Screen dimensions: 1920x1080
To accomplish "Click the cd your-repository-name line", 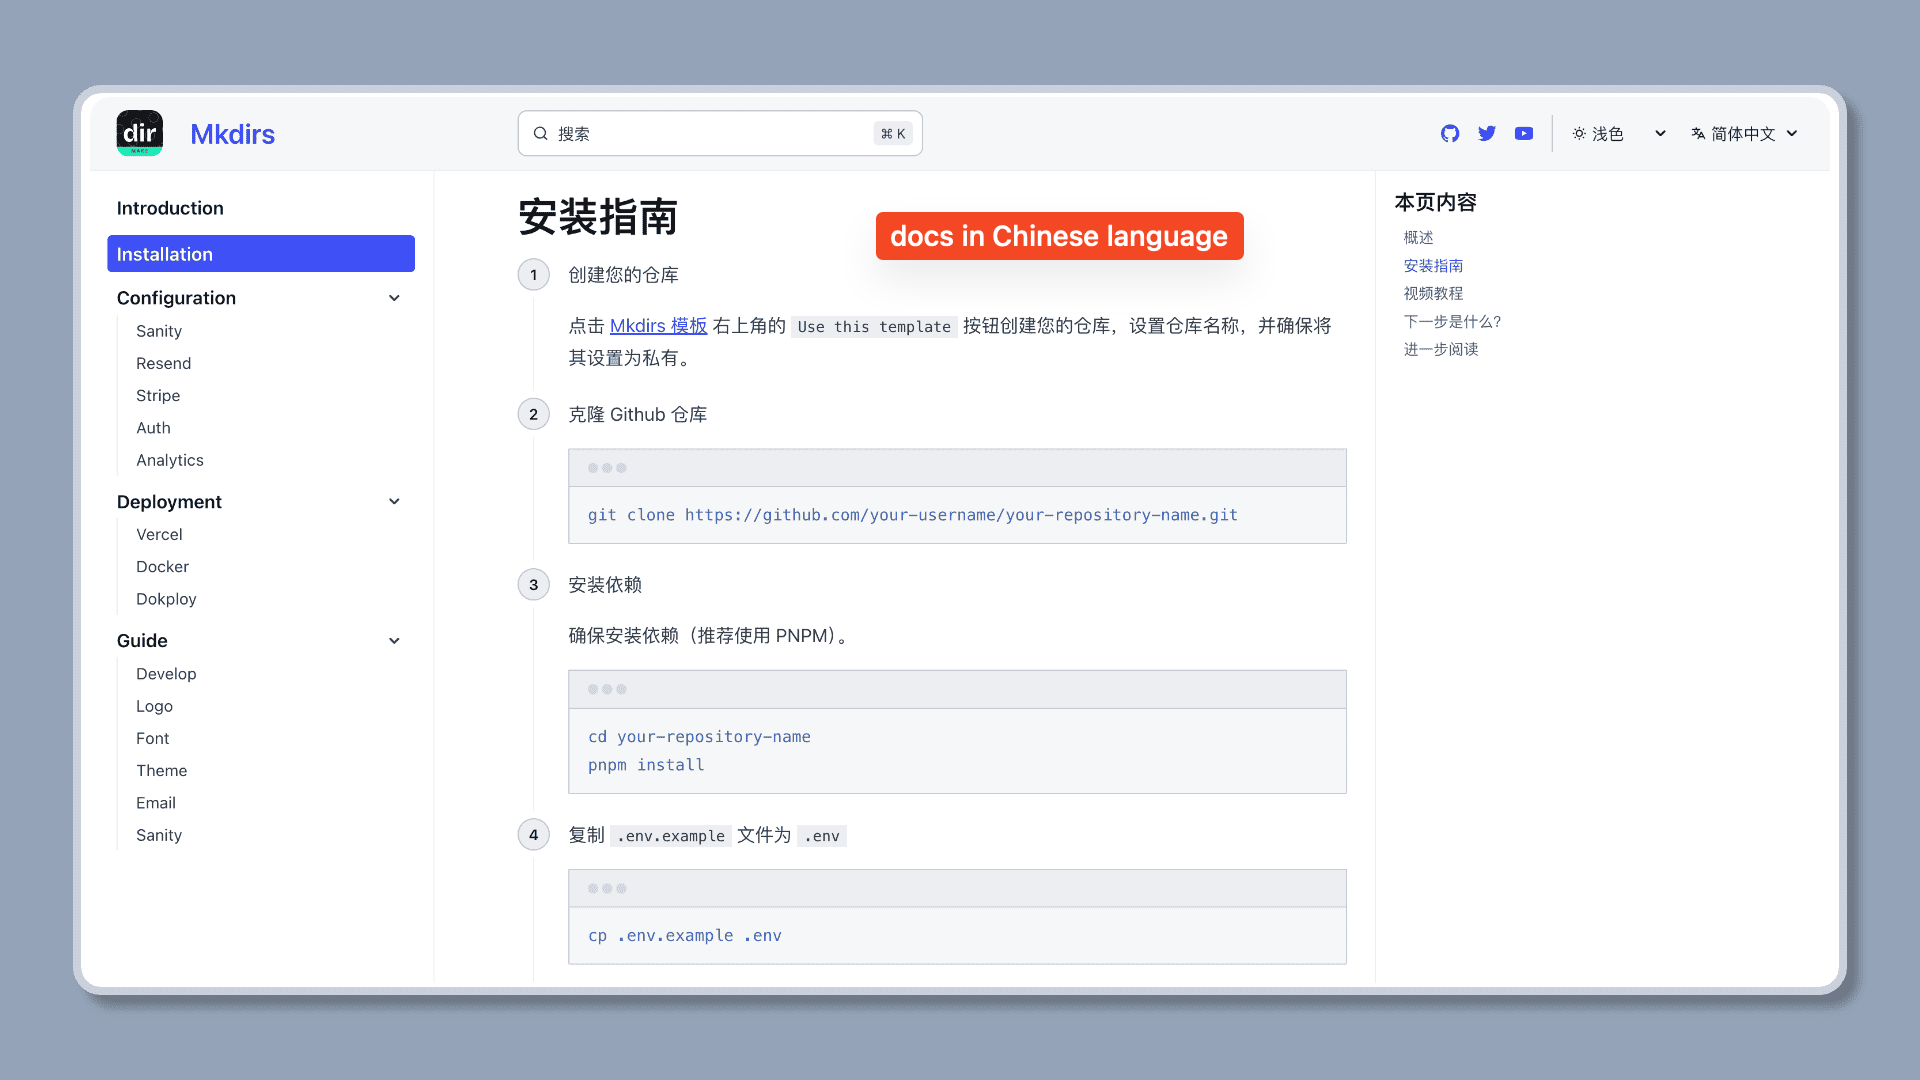I will pyautogui.click(x=699, y=737).
